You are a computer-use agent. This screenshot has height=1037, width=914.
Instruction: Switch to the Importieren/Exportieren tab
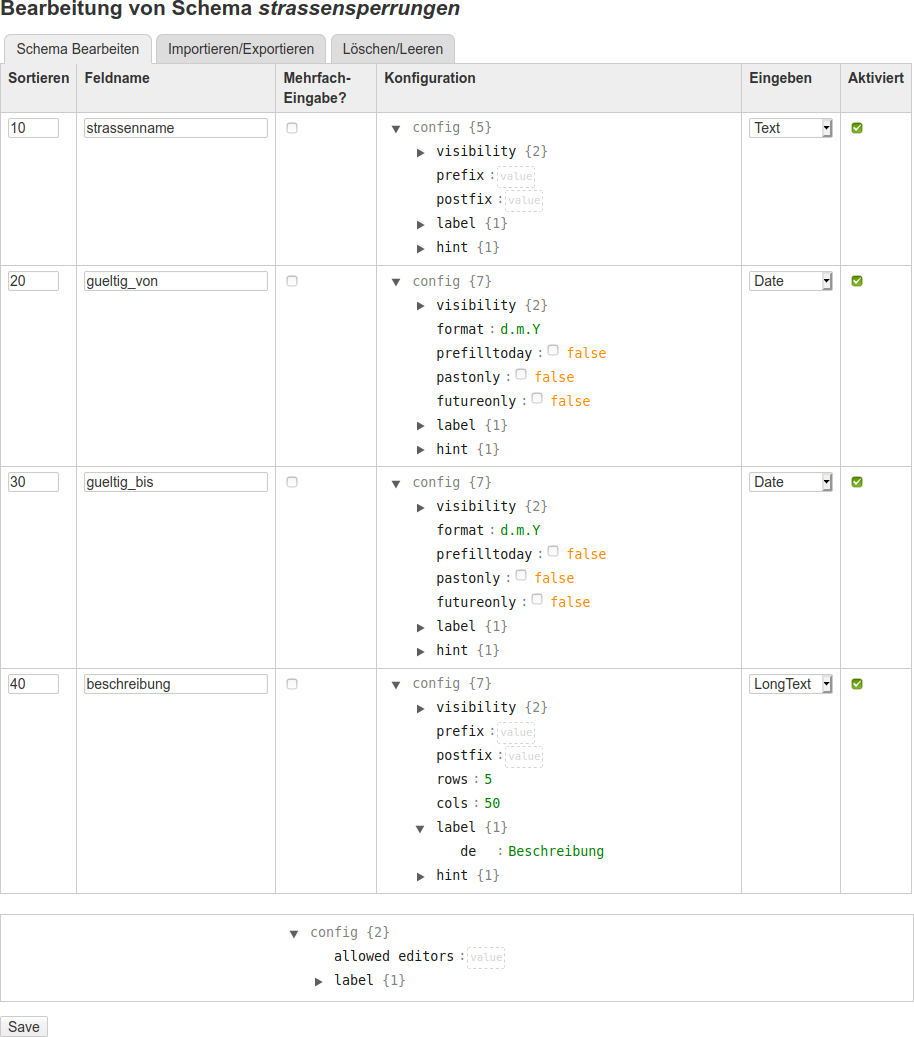coord(241,49)
